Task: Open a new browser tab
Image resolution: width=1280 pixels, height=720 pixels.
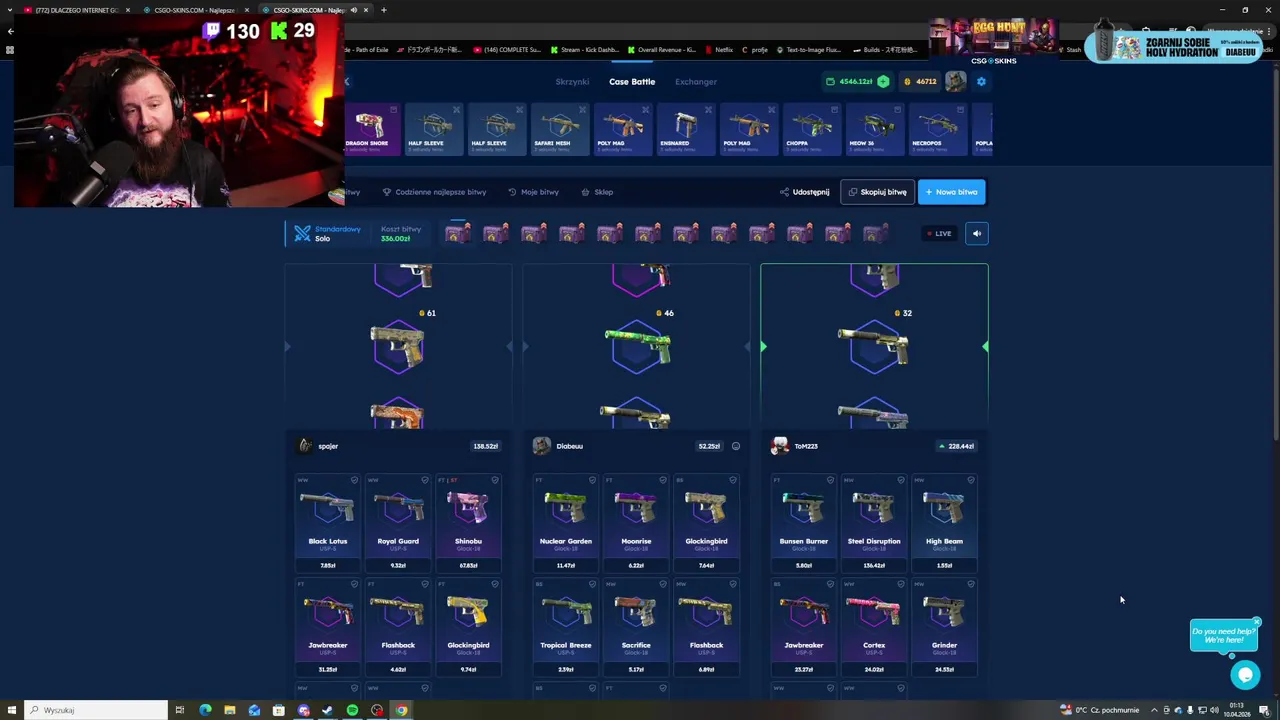Action: click(x=383, y=10)
